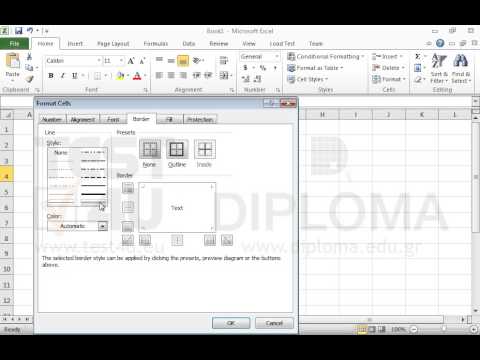Toggle the diagonal up border button
The height and width of the screenshot is (360, 480).
(x=128, y=240)
